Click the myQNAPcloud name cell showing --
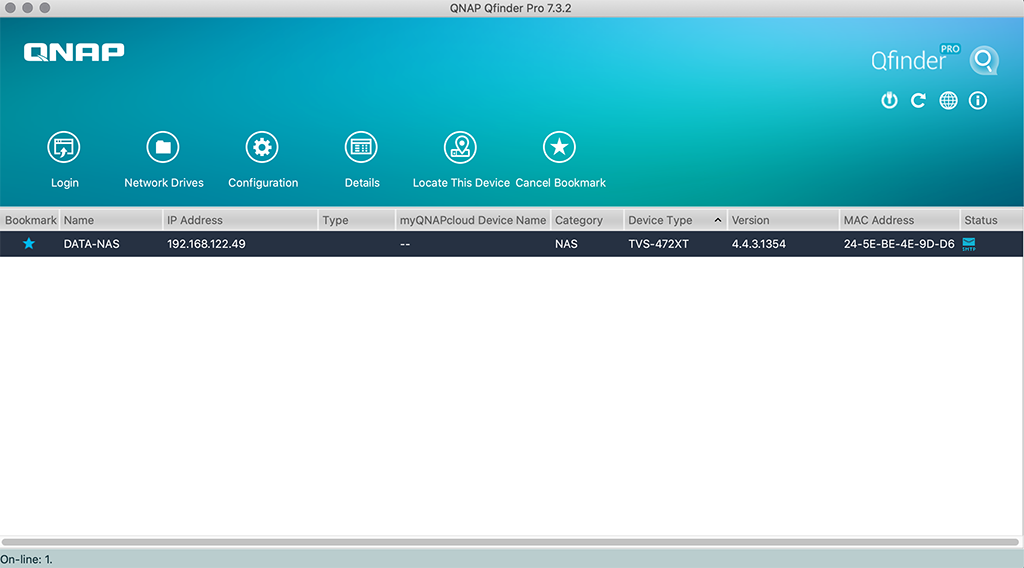Image resolution: width=1024 pixels, height=568 pixels. pyautogui.click(x=405, y=244)
